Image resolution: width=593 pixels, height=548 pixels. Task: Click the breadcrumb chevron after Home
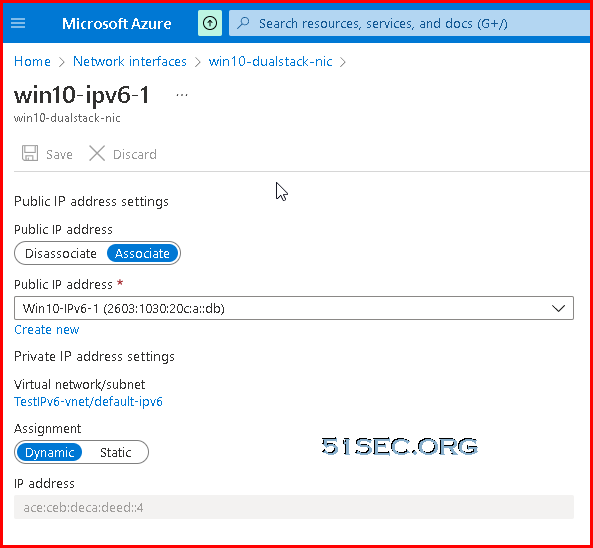[62, 62]
